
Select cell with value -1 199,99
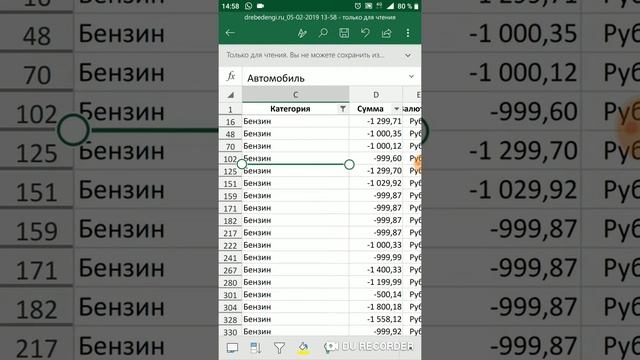pos(376,282)
